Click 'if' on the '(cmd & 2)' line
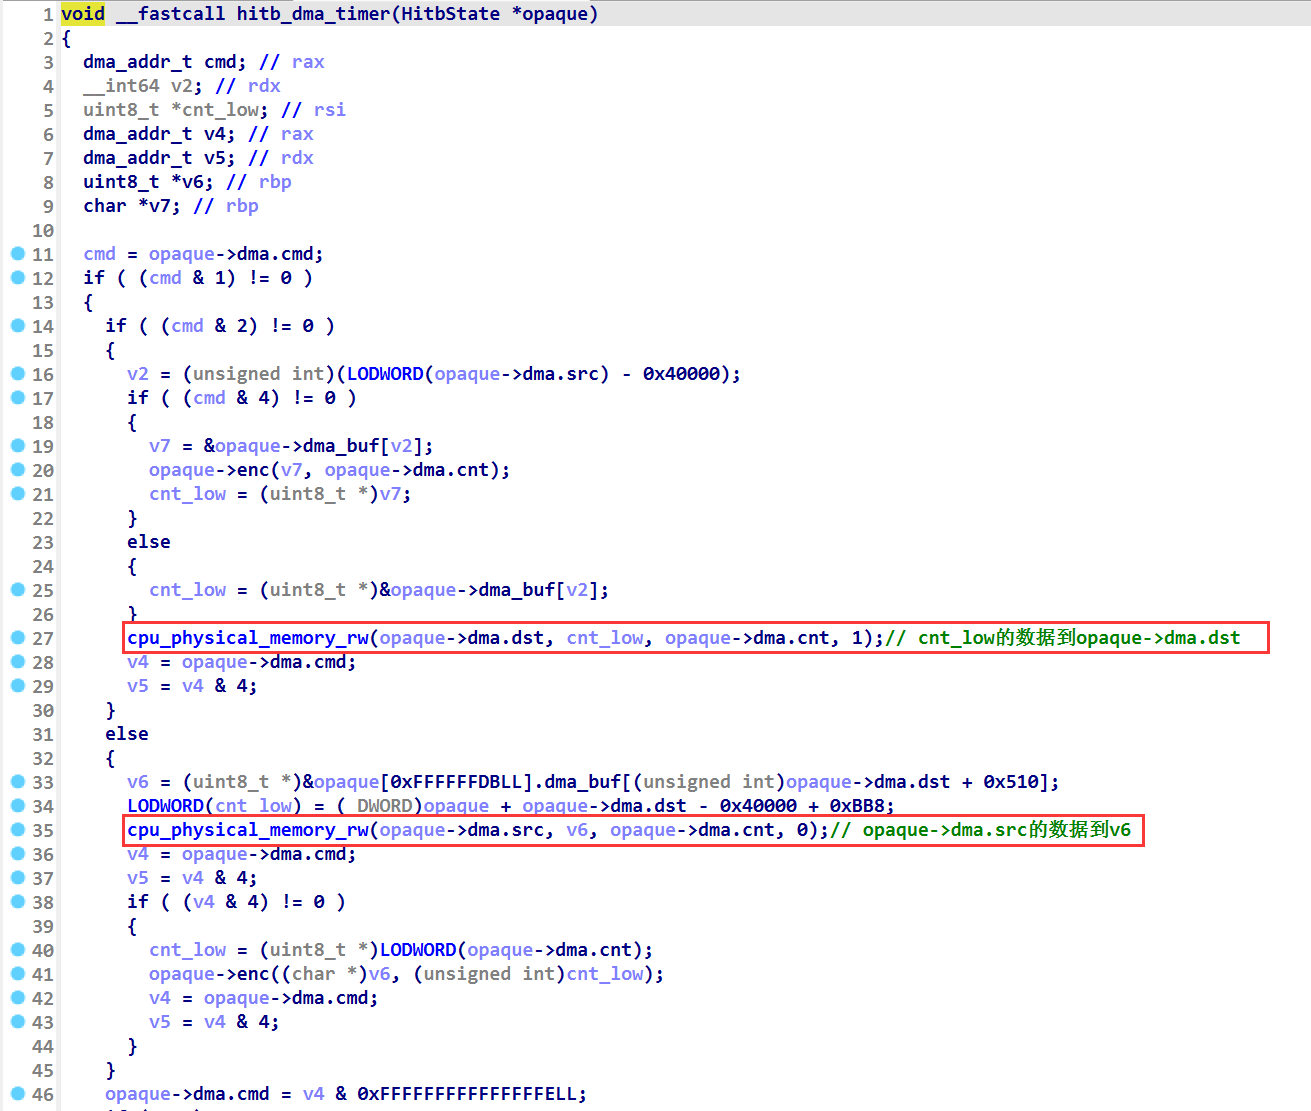This screenshot has width=1311, height=1111. [x=116, y=326]
